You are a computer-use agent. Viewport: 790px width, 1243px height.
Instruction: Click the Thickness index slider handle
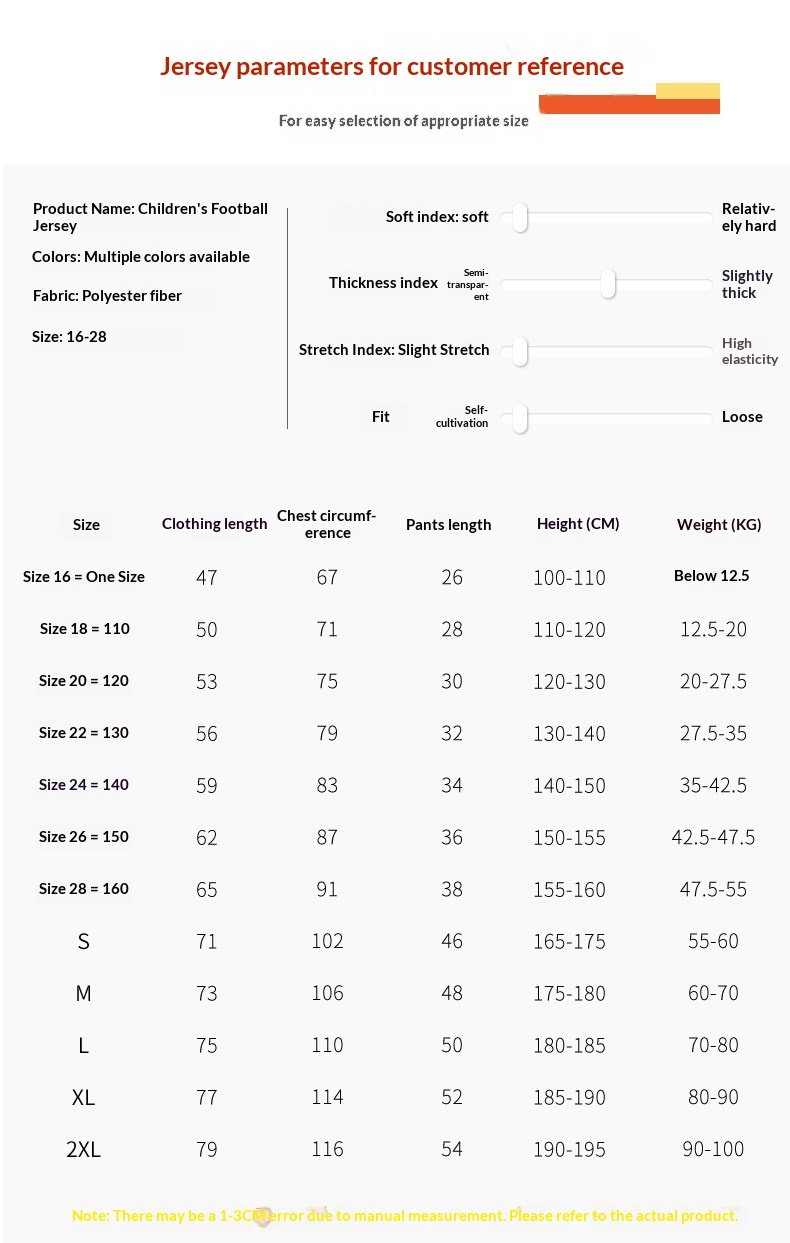[608, 284]
